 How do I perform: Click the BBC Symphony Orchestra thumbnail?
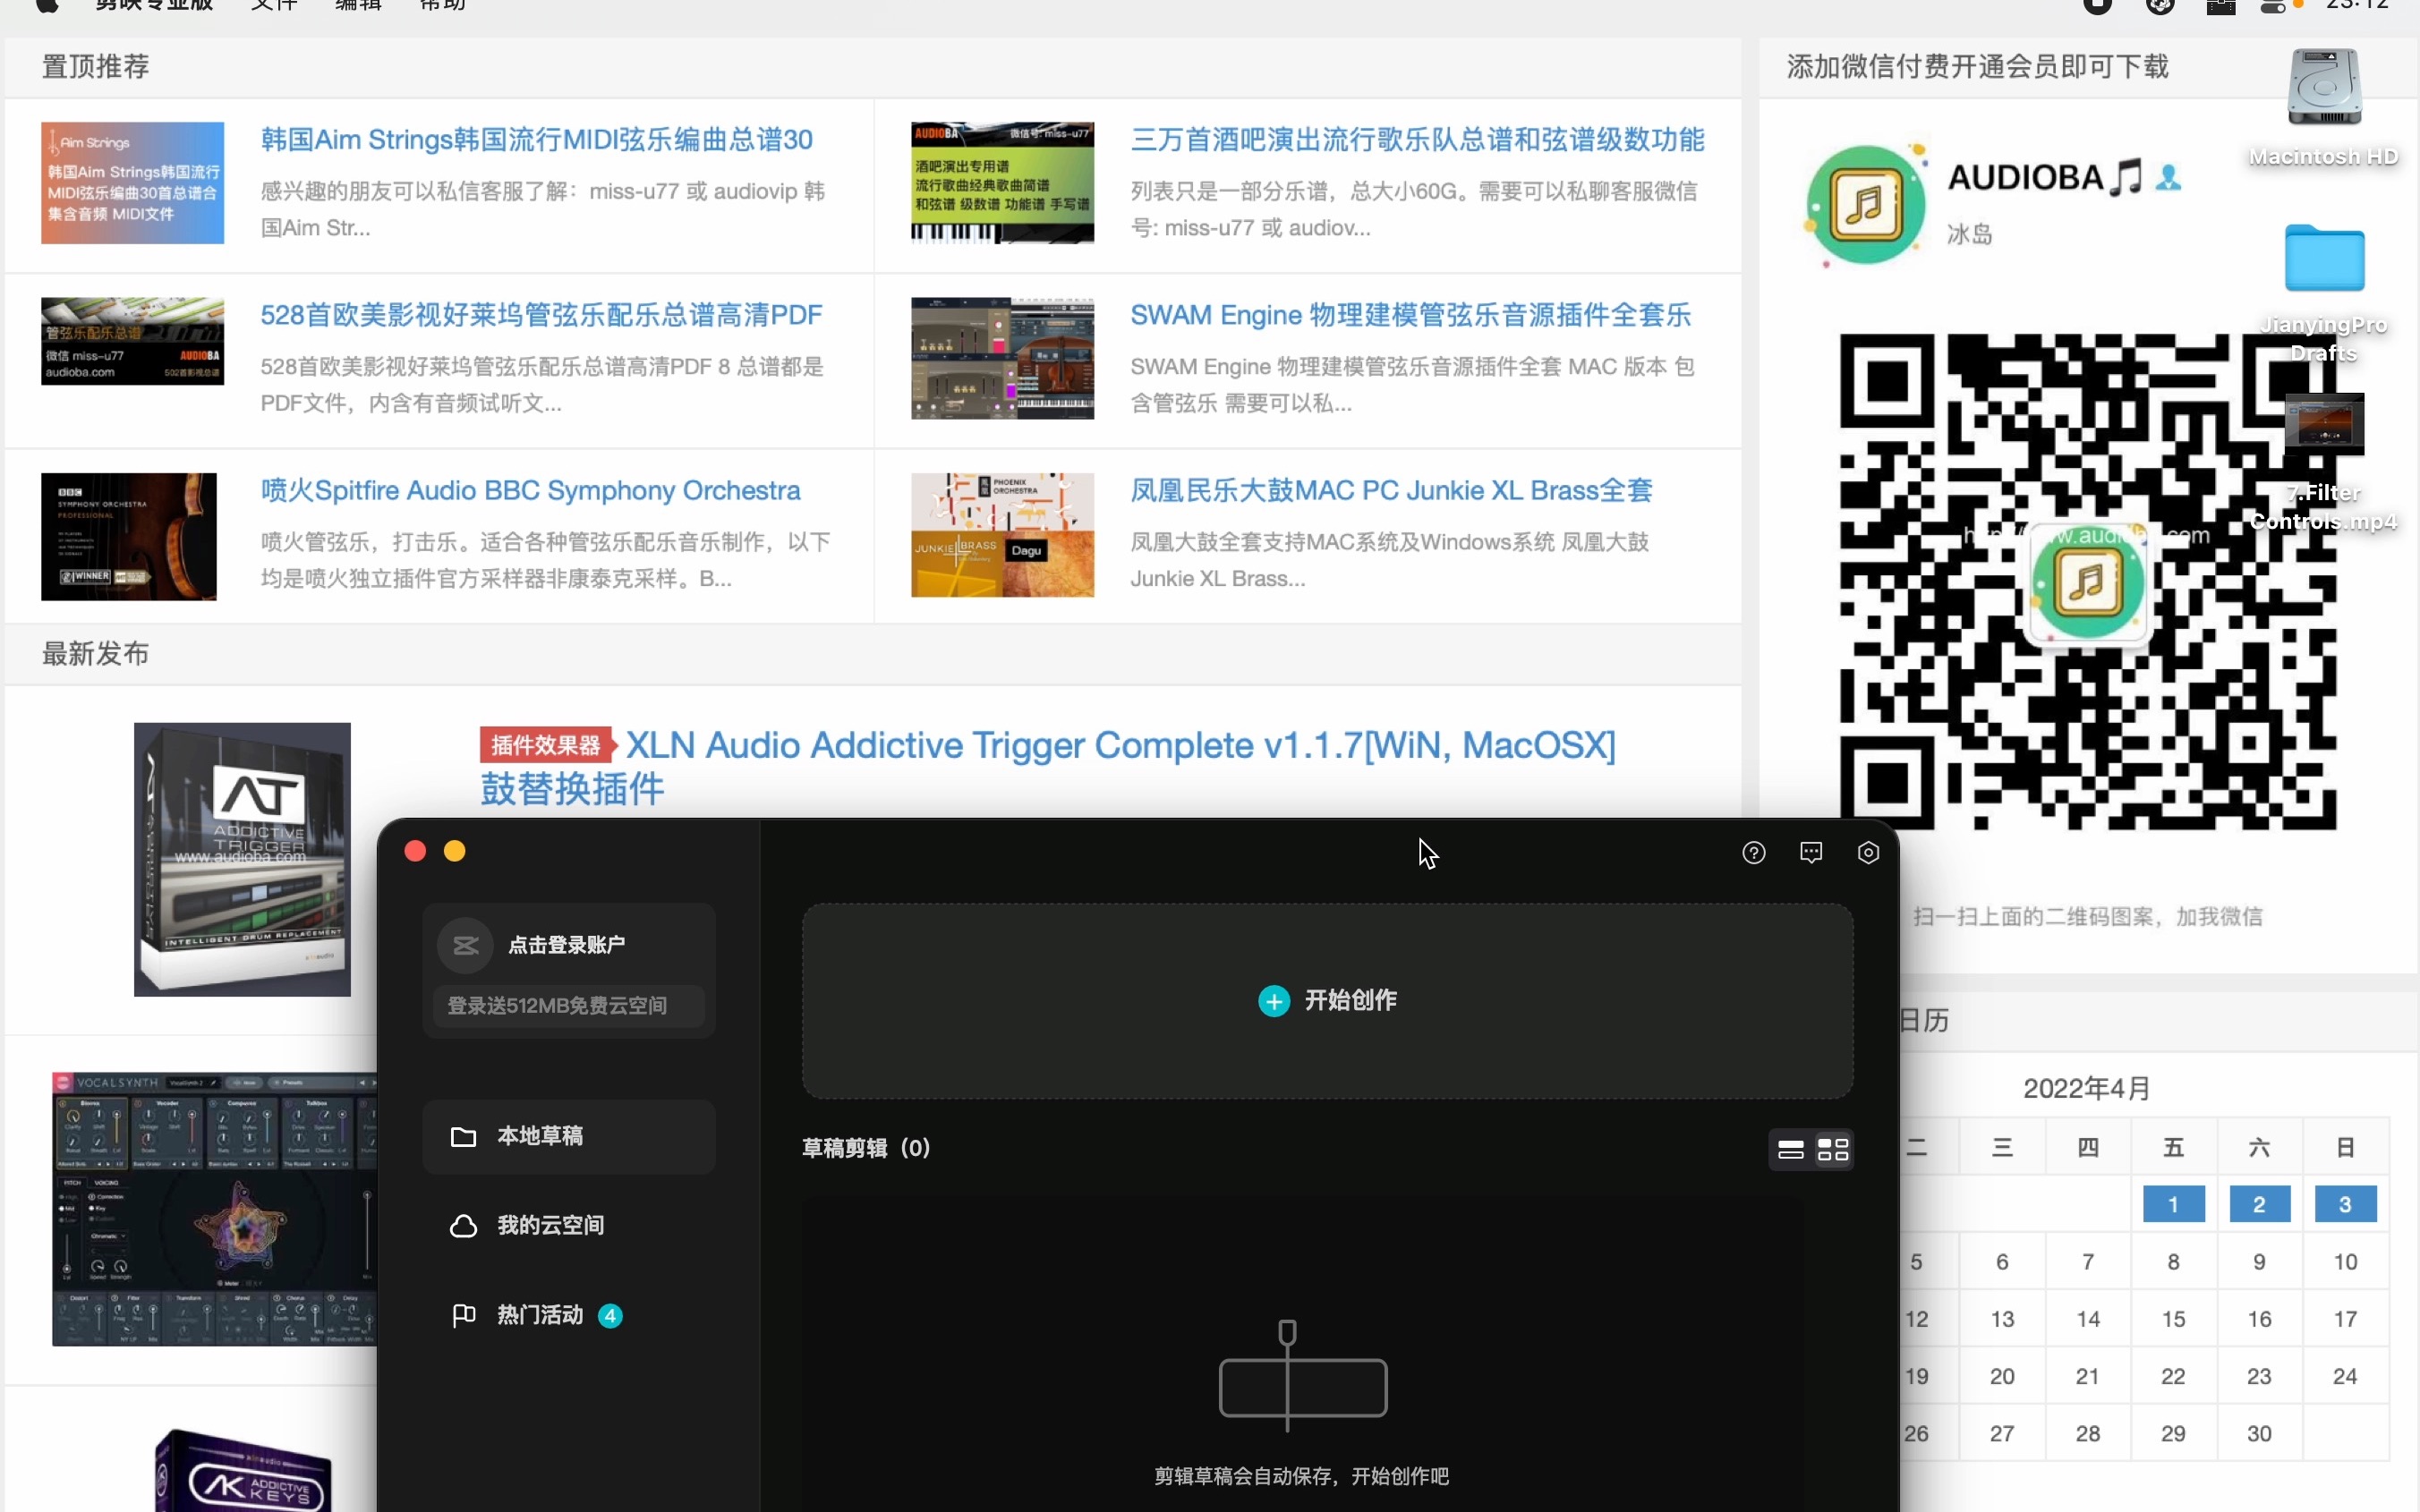[128, 536]
